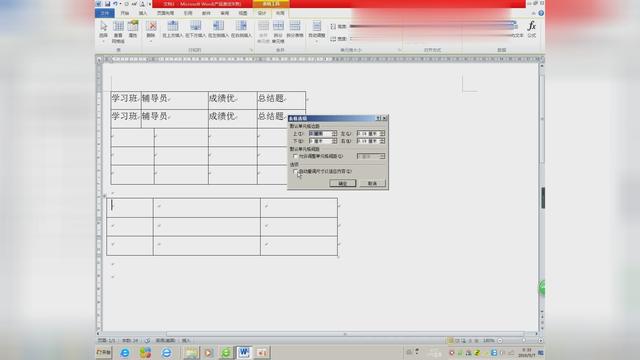640x360 pixels.
Task: Switch to the View (视图) tab
Action: [x=243, y=13]
